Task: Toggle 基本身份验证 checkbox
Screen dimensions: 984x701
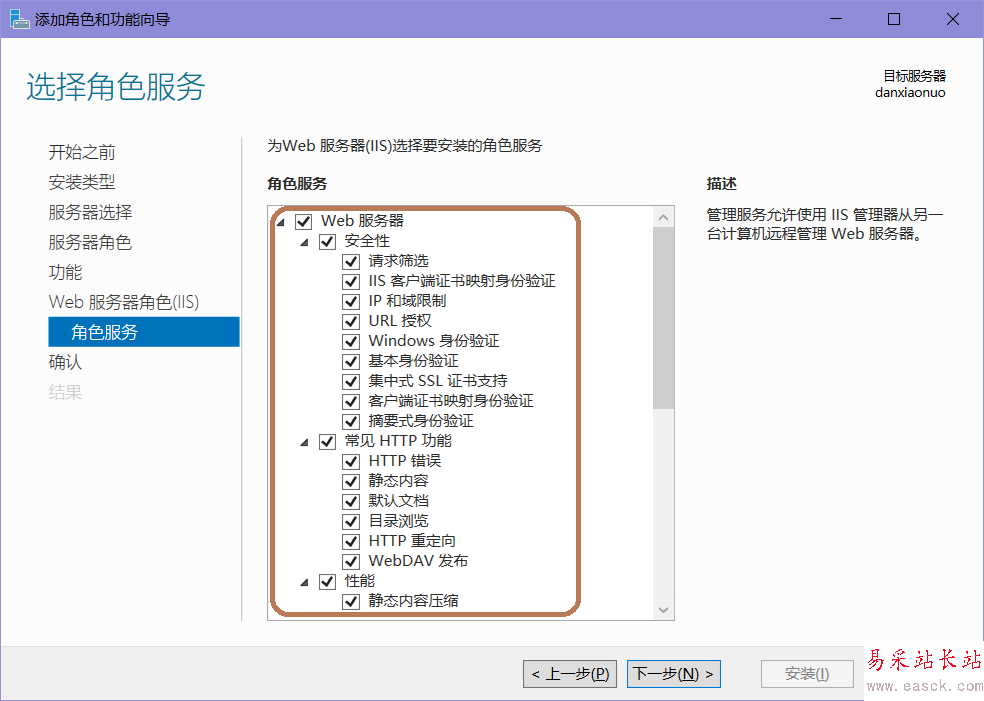Action: [351, 362]
